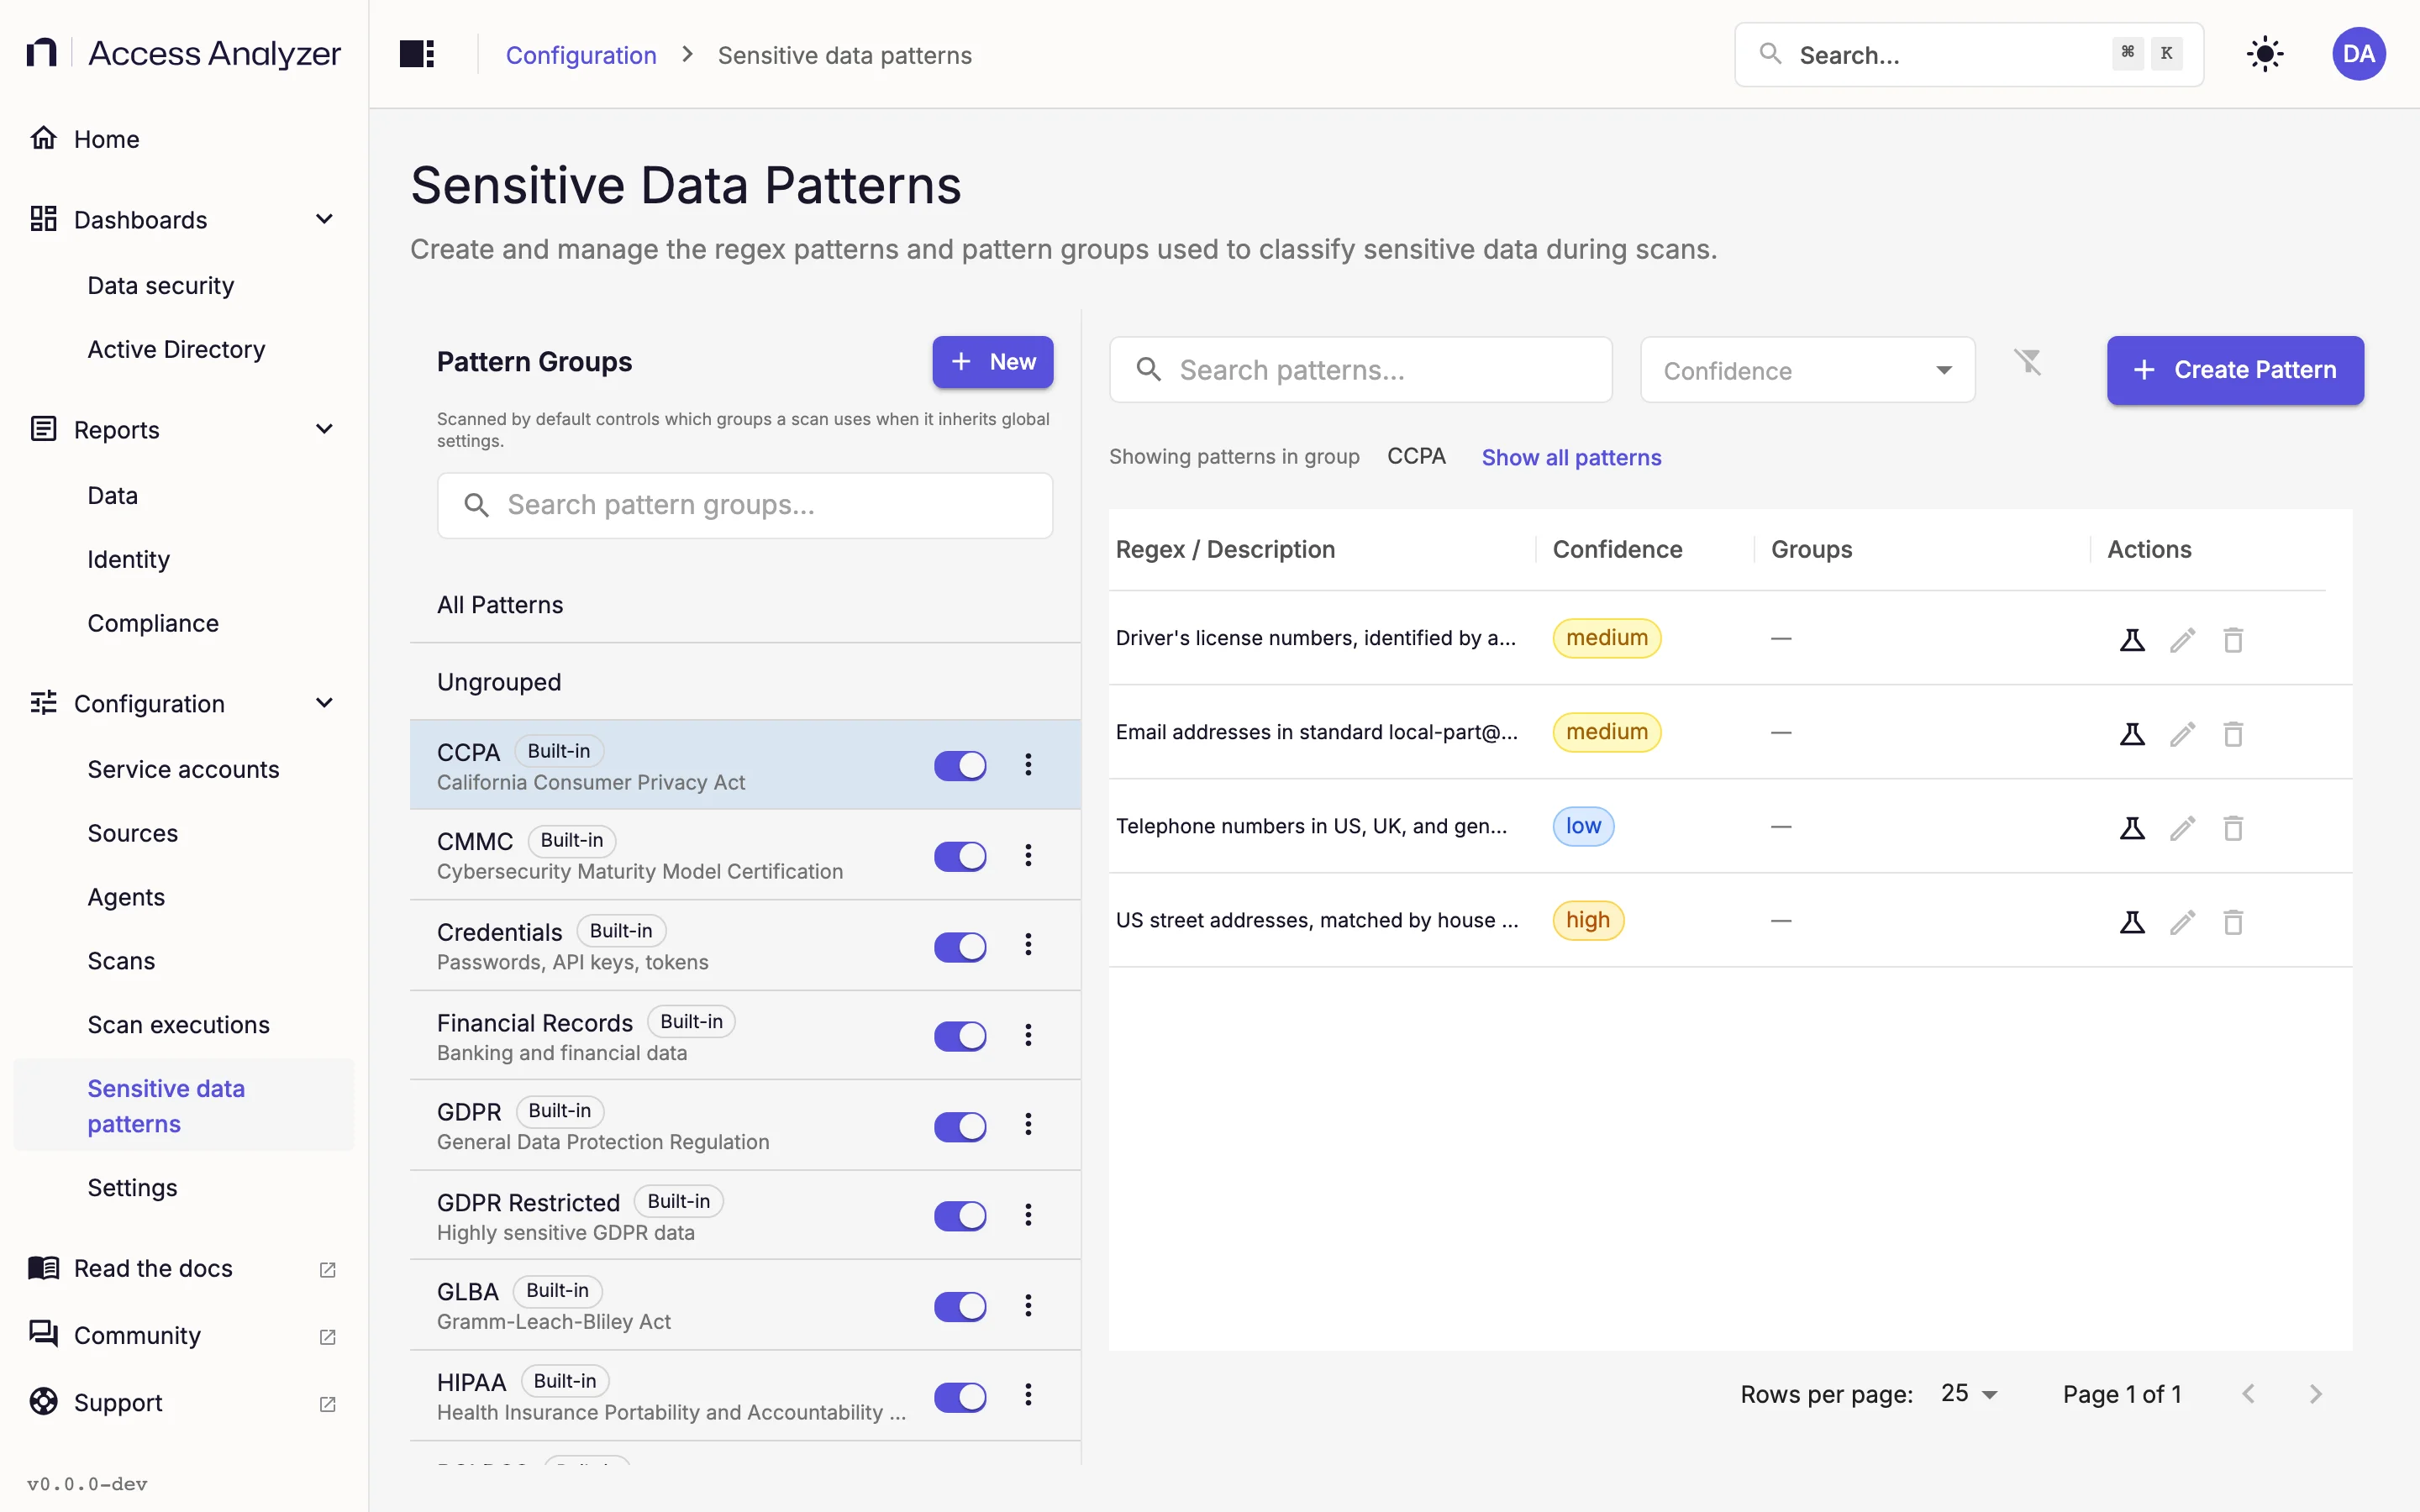Switch theme with the sun icon

click(x=2264, y=54)
